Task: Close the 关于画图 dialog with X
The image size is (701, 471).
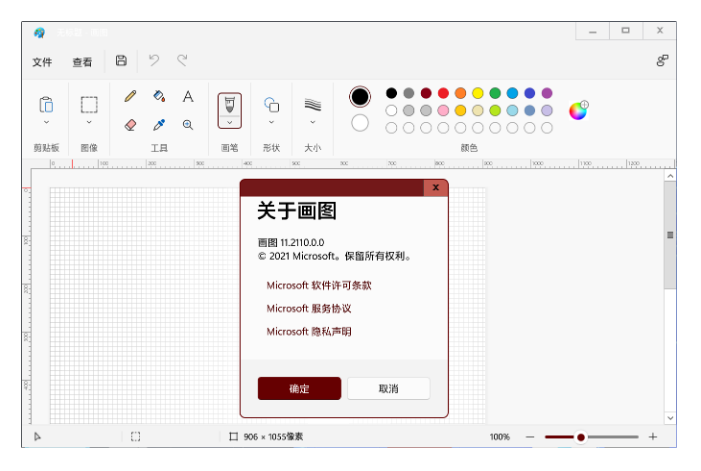Action: pos(435,187)
